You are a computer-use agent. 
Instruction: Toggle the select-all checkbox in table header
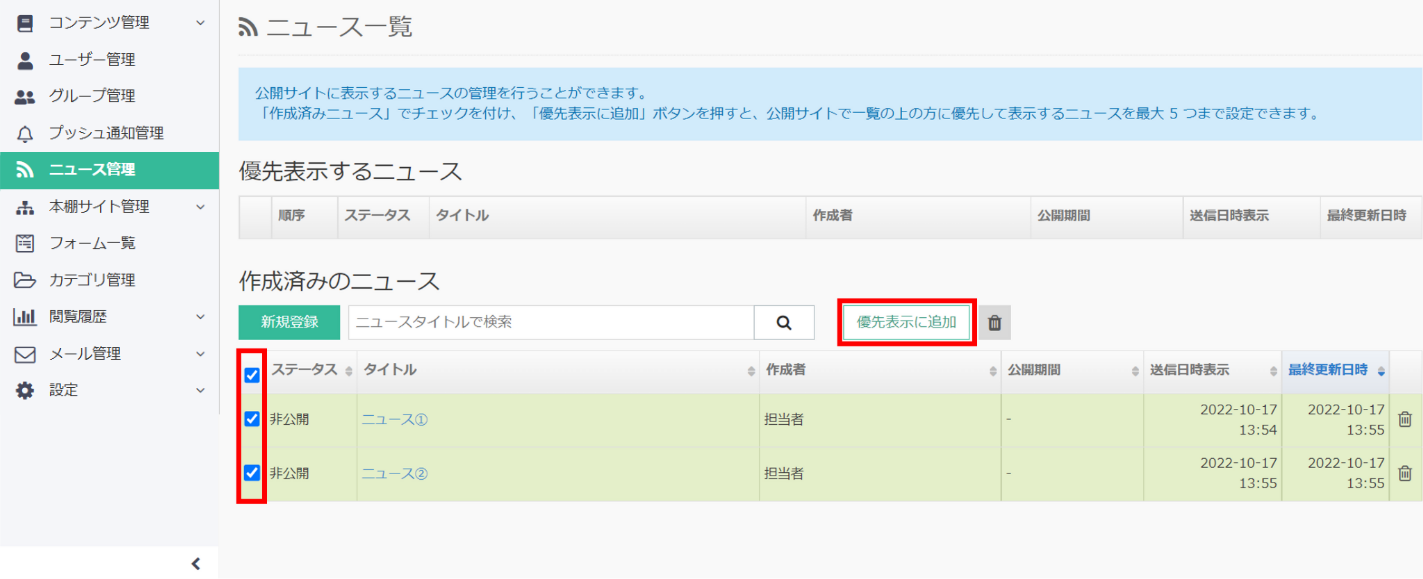click(252, 375)
